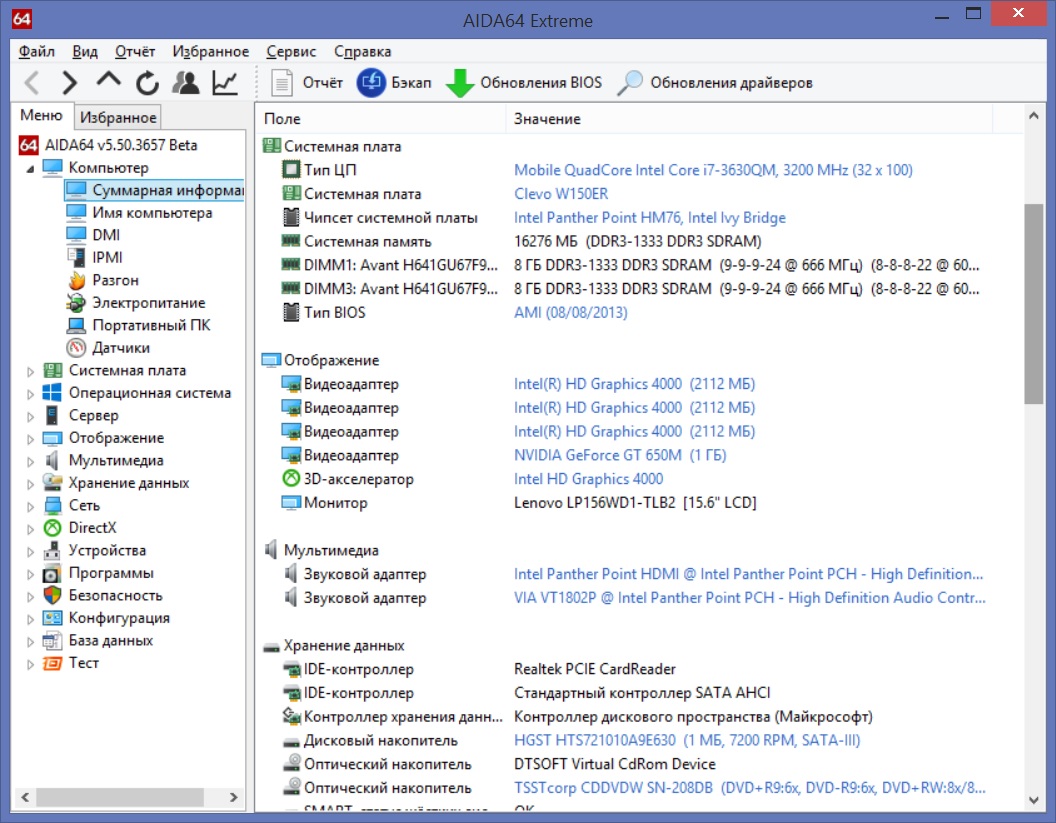Select Датчики in the sidebar tree
The width and height of the screenshot is (1056, 823).
click(121, 348)
